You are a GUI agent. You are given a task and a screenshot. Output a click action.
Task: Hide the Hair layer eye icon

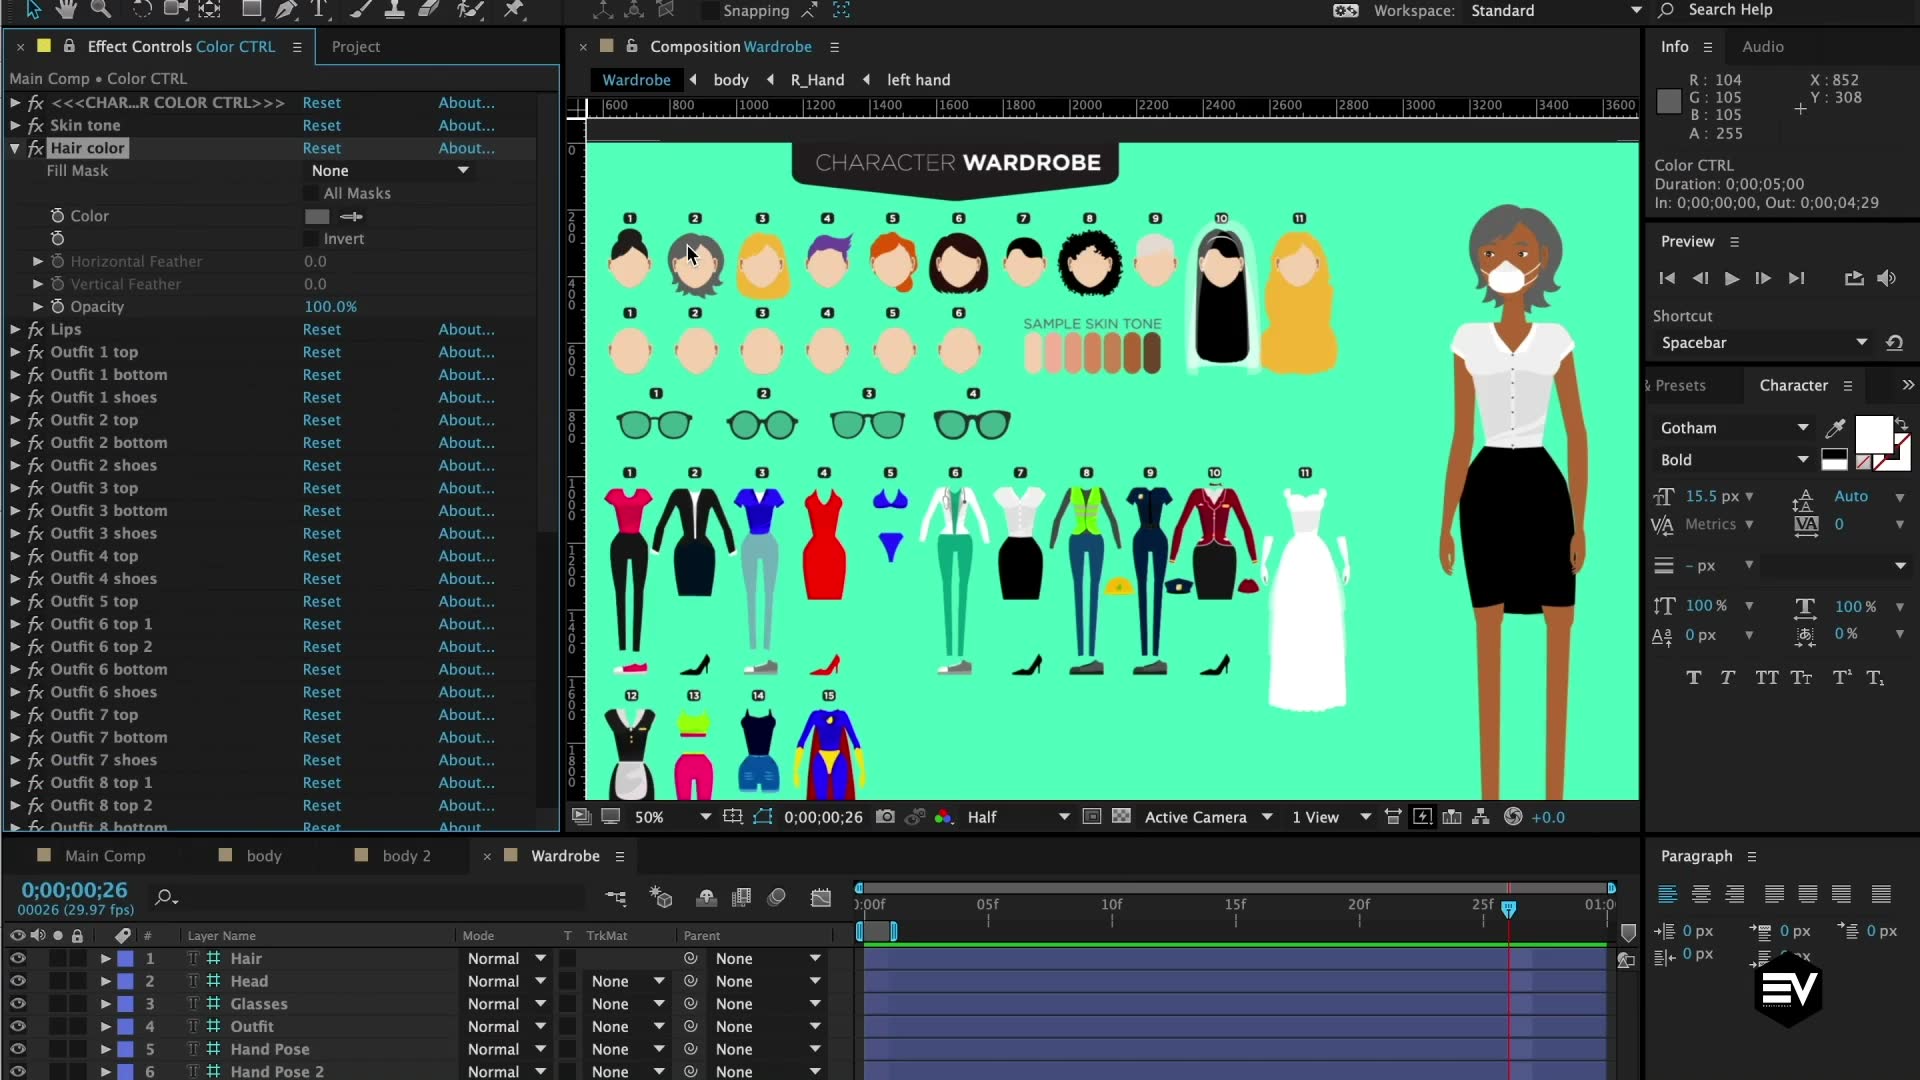pyautogui.click(x=17, y=958)
